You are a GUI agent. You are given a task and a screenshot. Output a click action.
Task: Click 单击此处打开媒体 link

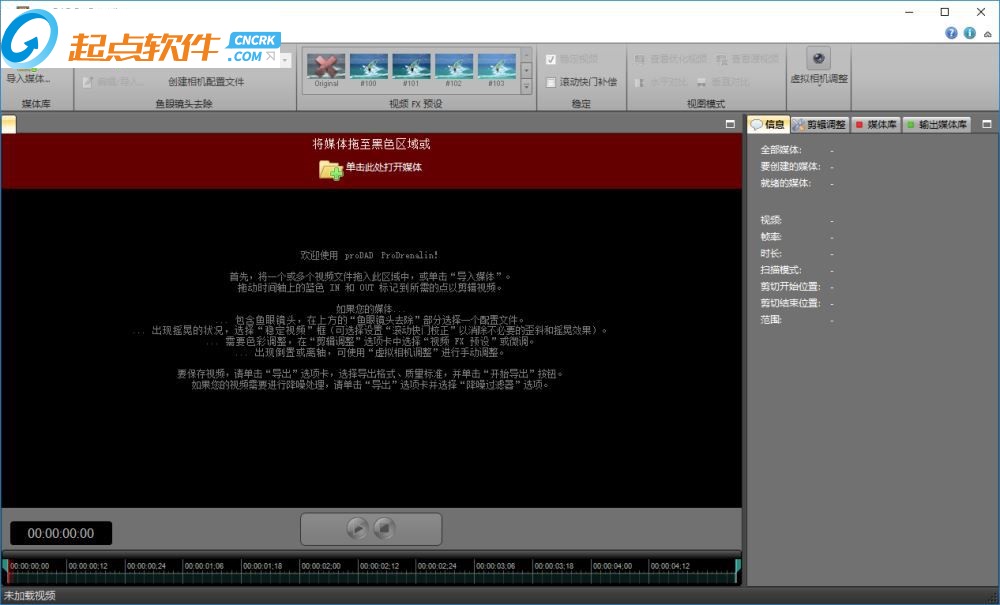point(383,167)
